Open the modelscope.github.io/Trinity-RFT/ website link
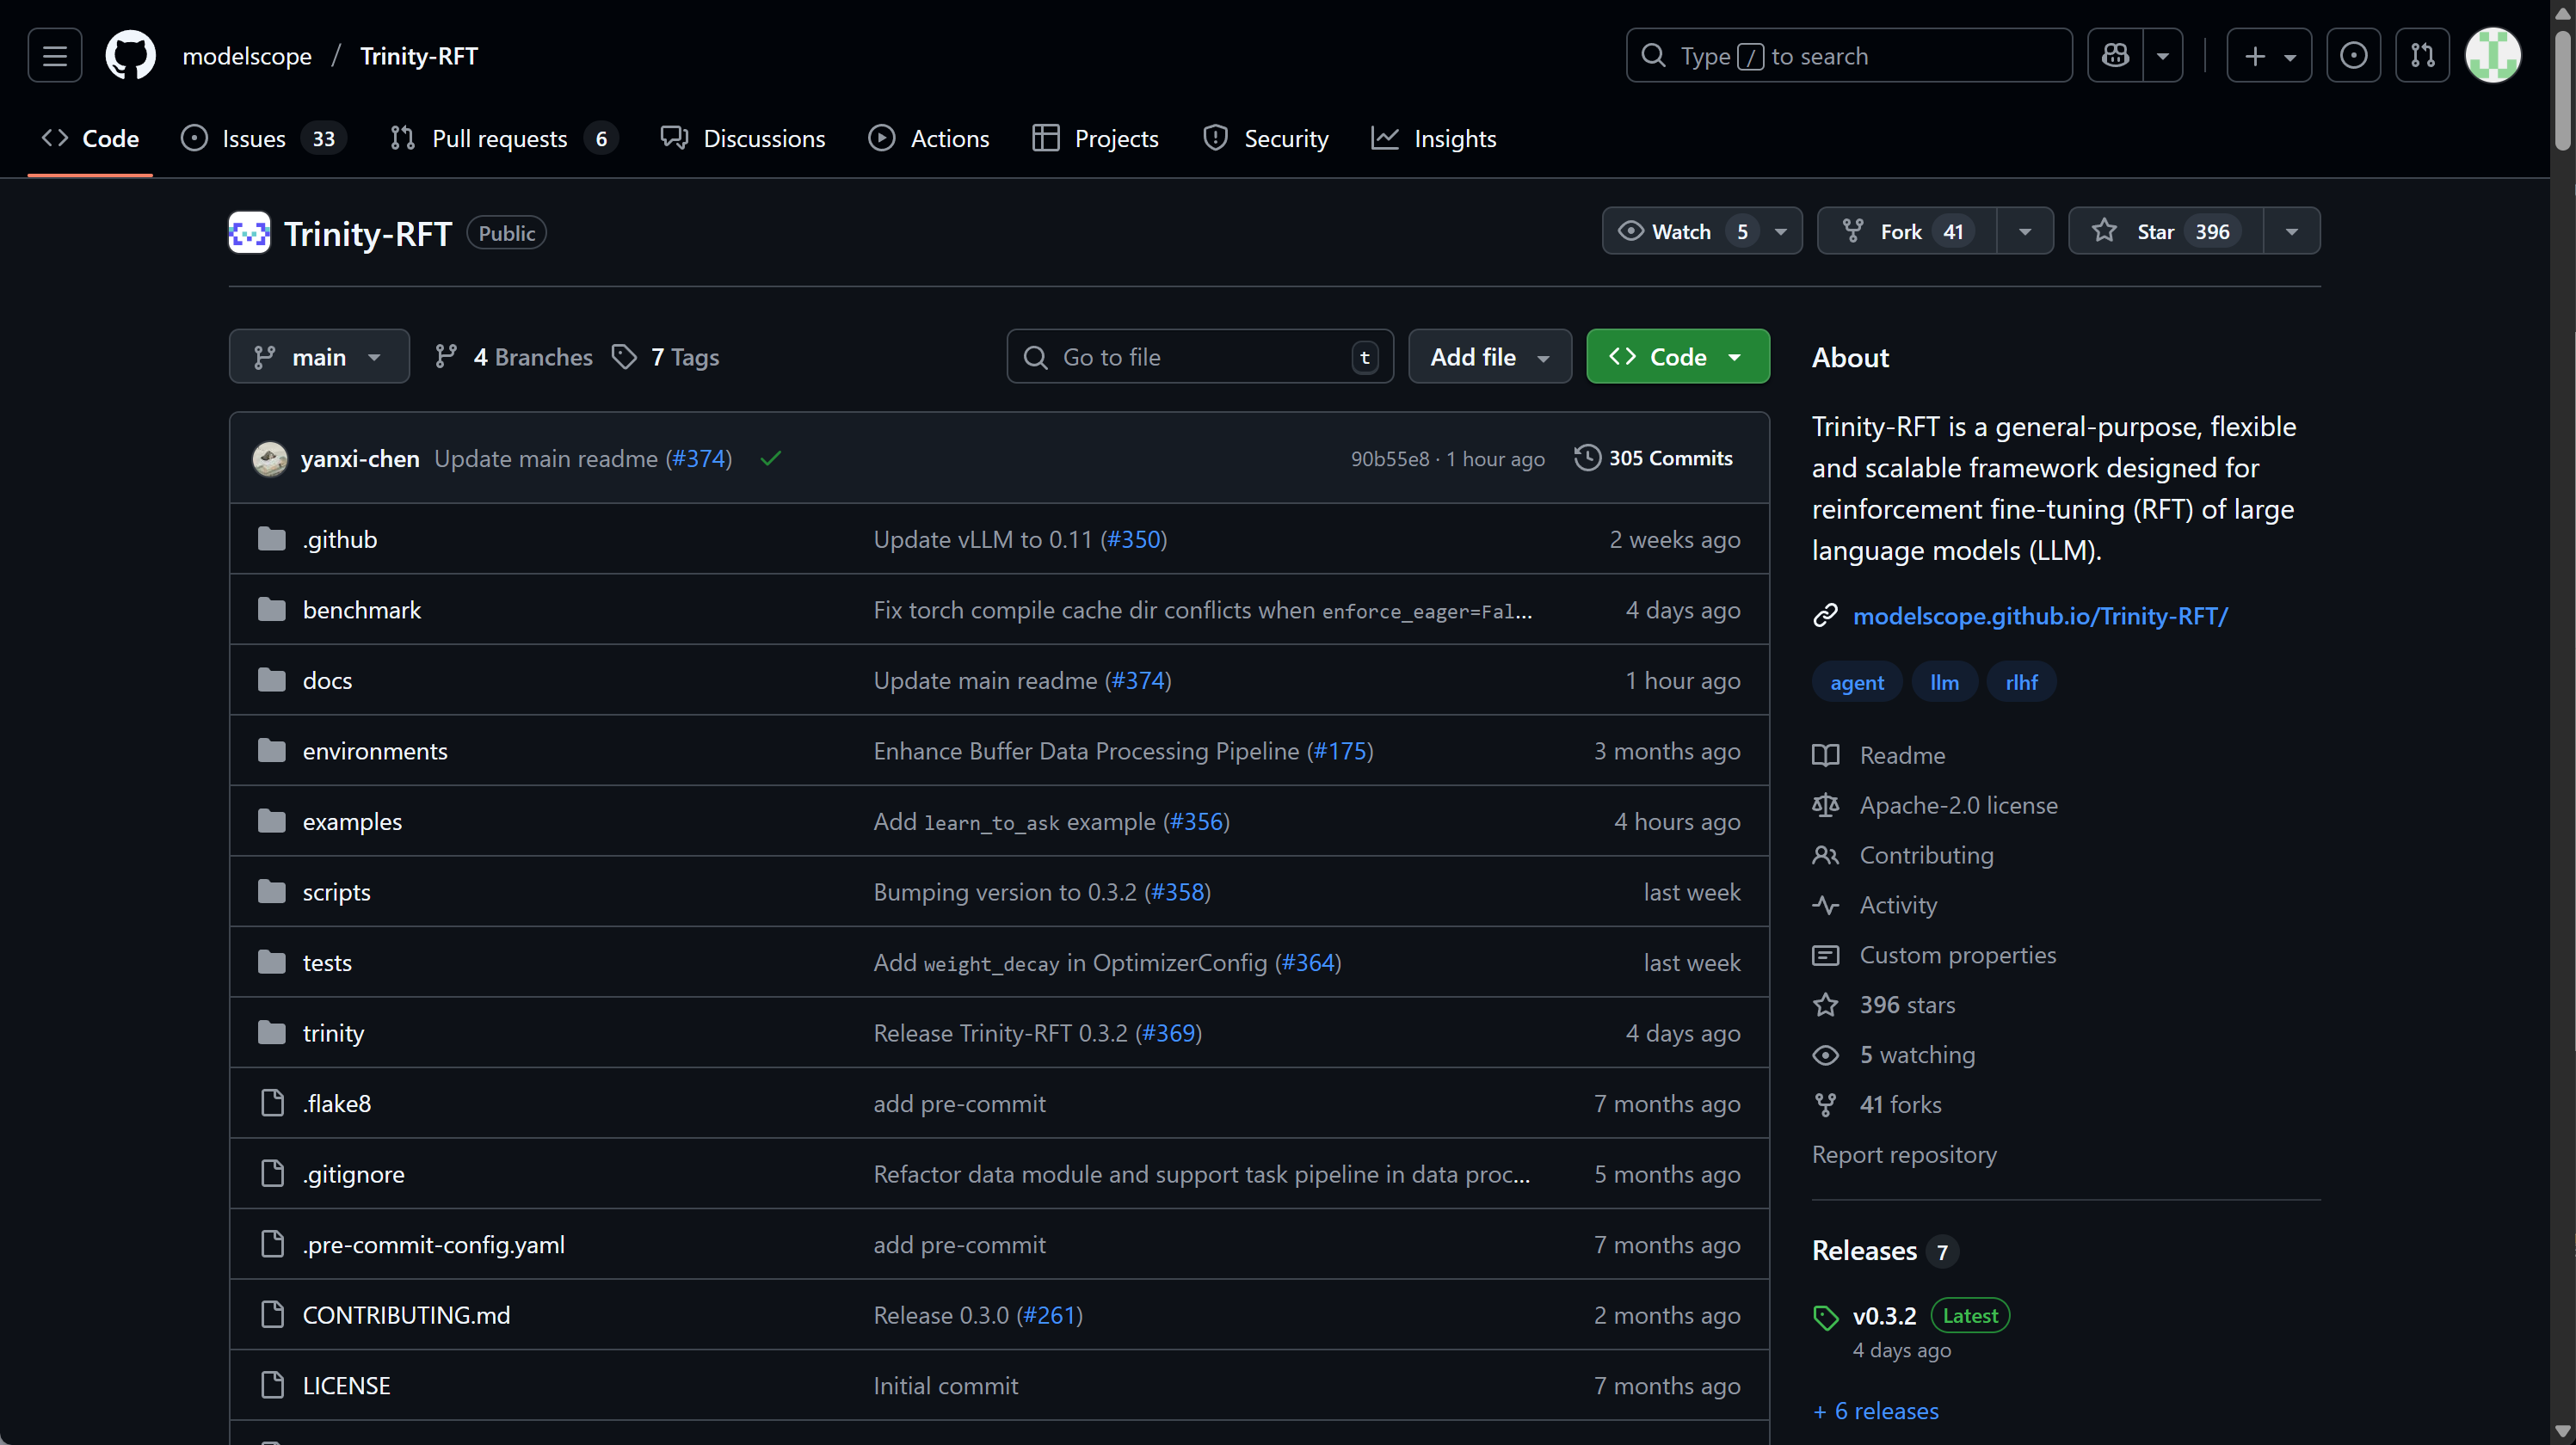 point(2040,615)
